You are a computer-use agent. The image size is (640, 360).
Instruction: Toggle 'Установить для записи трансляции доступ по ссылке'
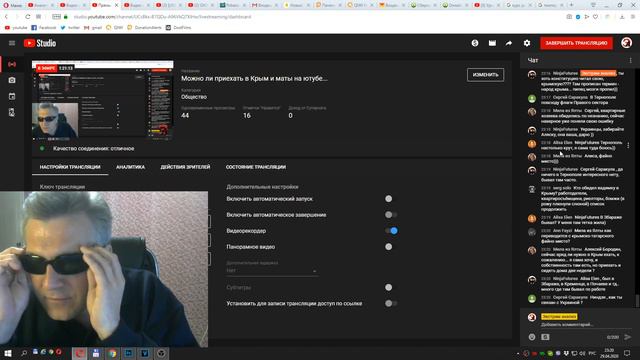point(391,304)
